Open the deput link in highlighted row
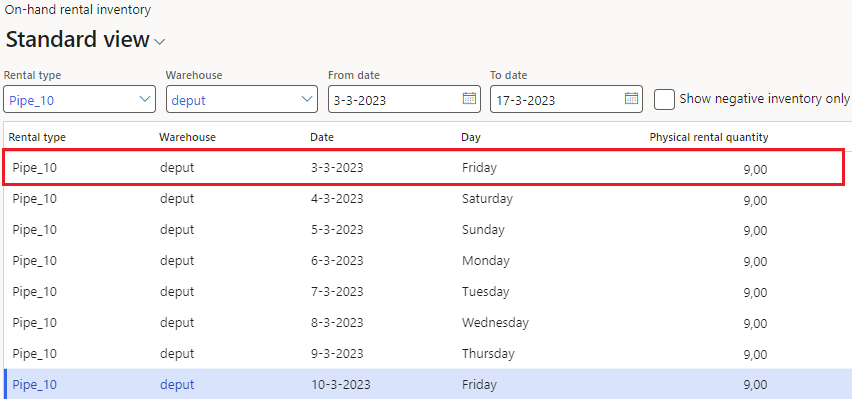The height and width of the screenshot is (399, 852). [177, 385]
